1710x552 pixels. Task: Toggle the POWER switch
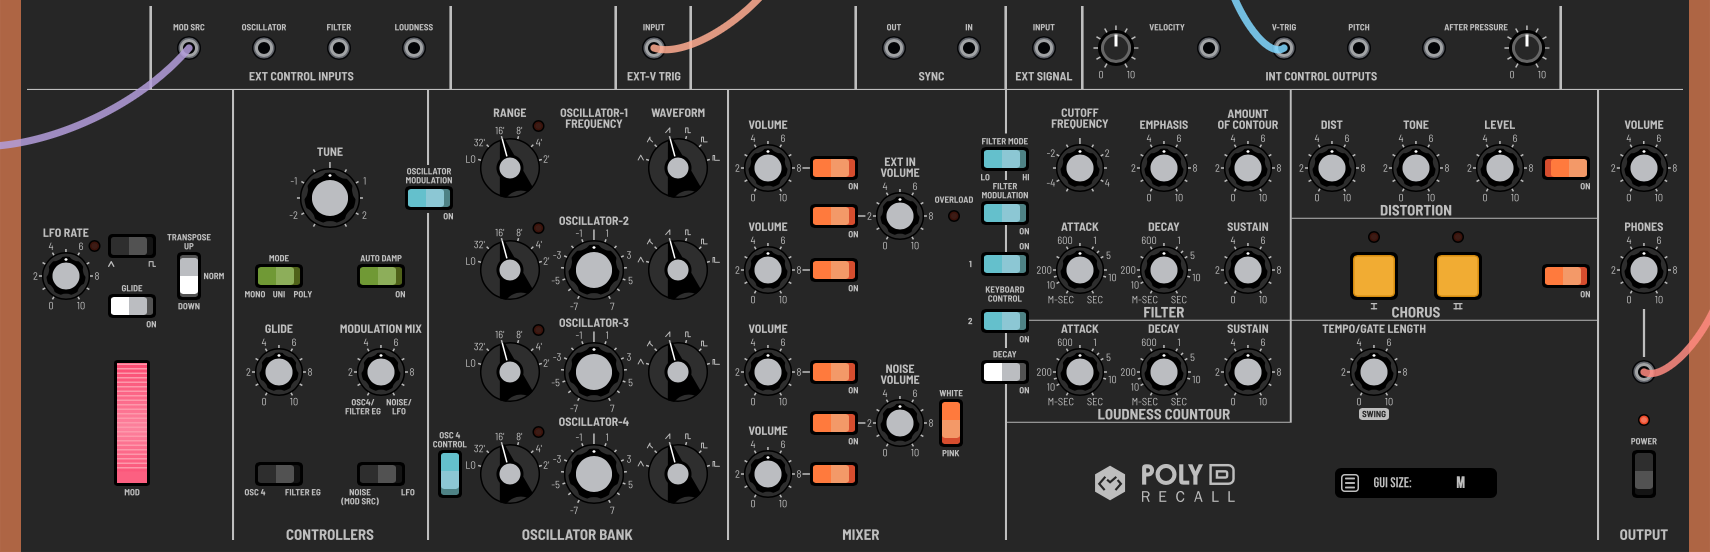tap(1644, 474)
